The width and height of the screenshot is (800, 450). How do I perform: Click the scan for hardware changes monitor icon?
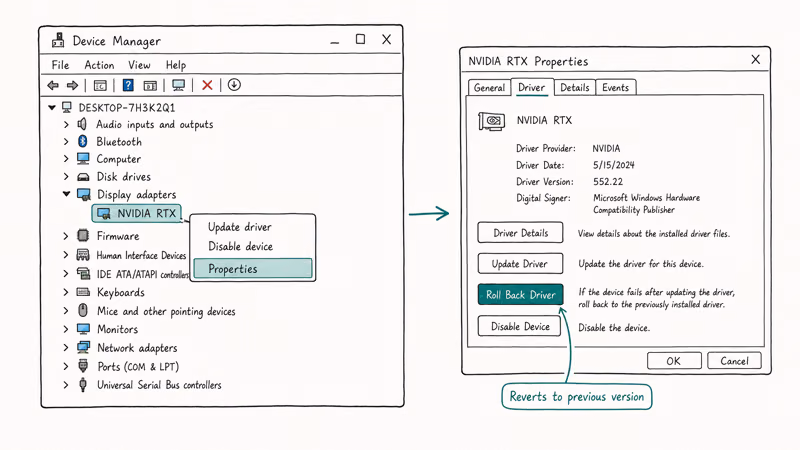click(x=178, y=85)
